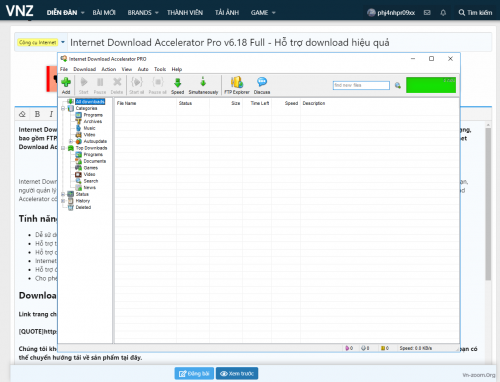The height and width of the screenshot is (382, 500).
Task: Open the File menu
Action: [64, 69]
